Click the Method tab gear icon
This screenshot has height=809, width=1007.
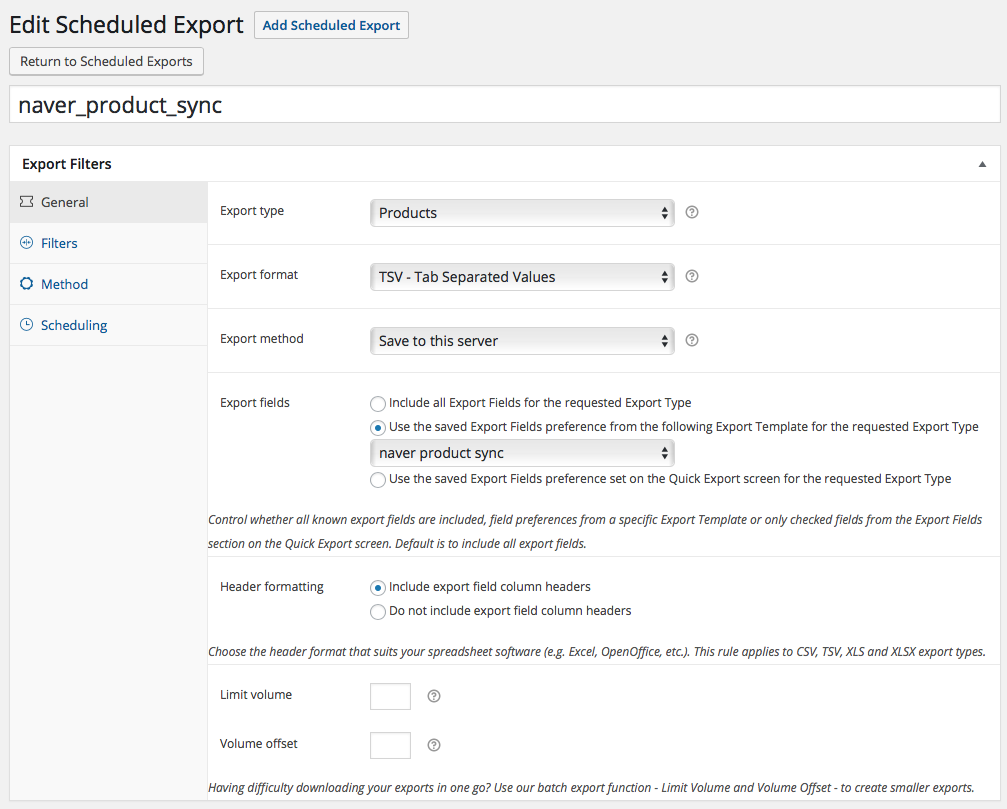pos(27,284)
